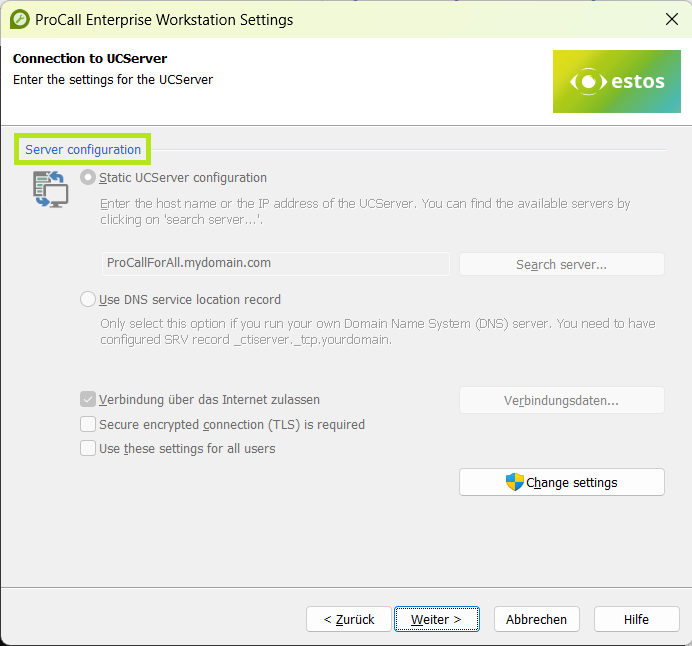Click the window title text
This screenshot has height=646, width=692.
pyautogui.click(x=164, y=19)
